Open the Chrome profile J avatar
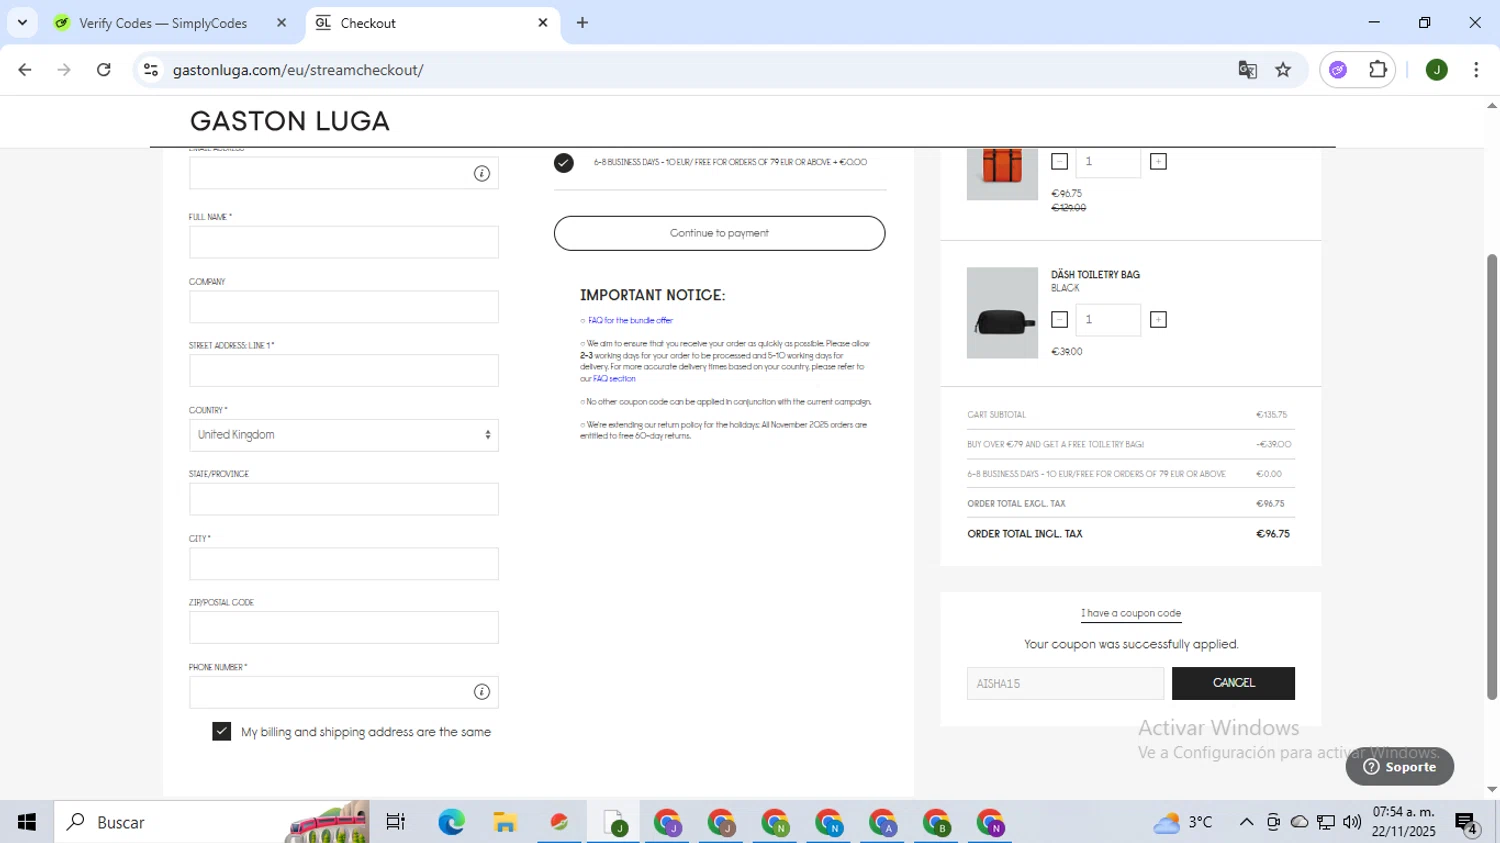Screen dimensions: 1500x843 (1437, 70)
